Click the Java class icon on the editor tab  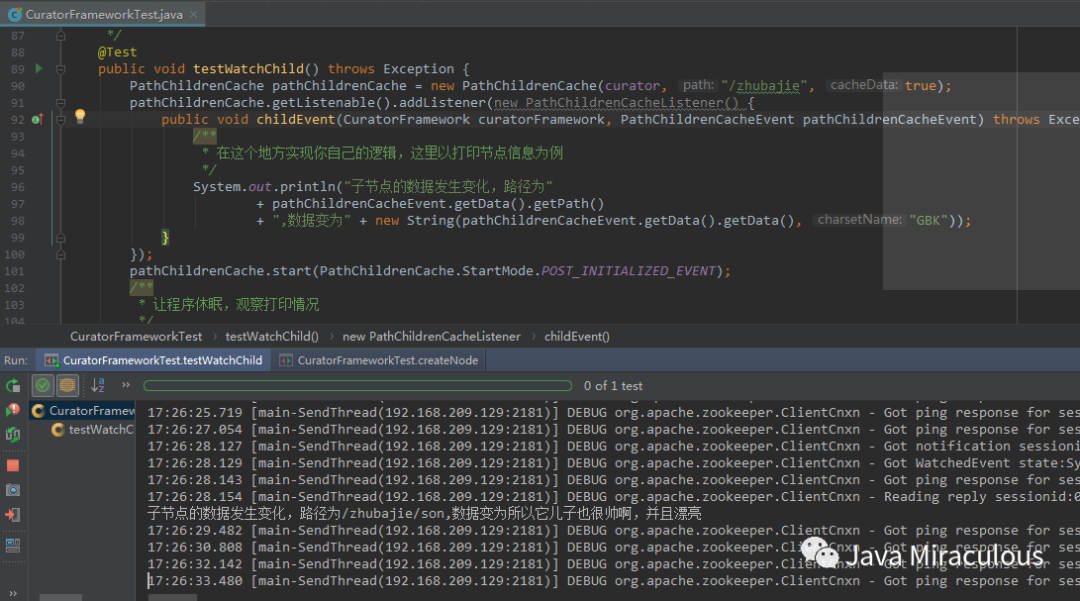[14, 14]
